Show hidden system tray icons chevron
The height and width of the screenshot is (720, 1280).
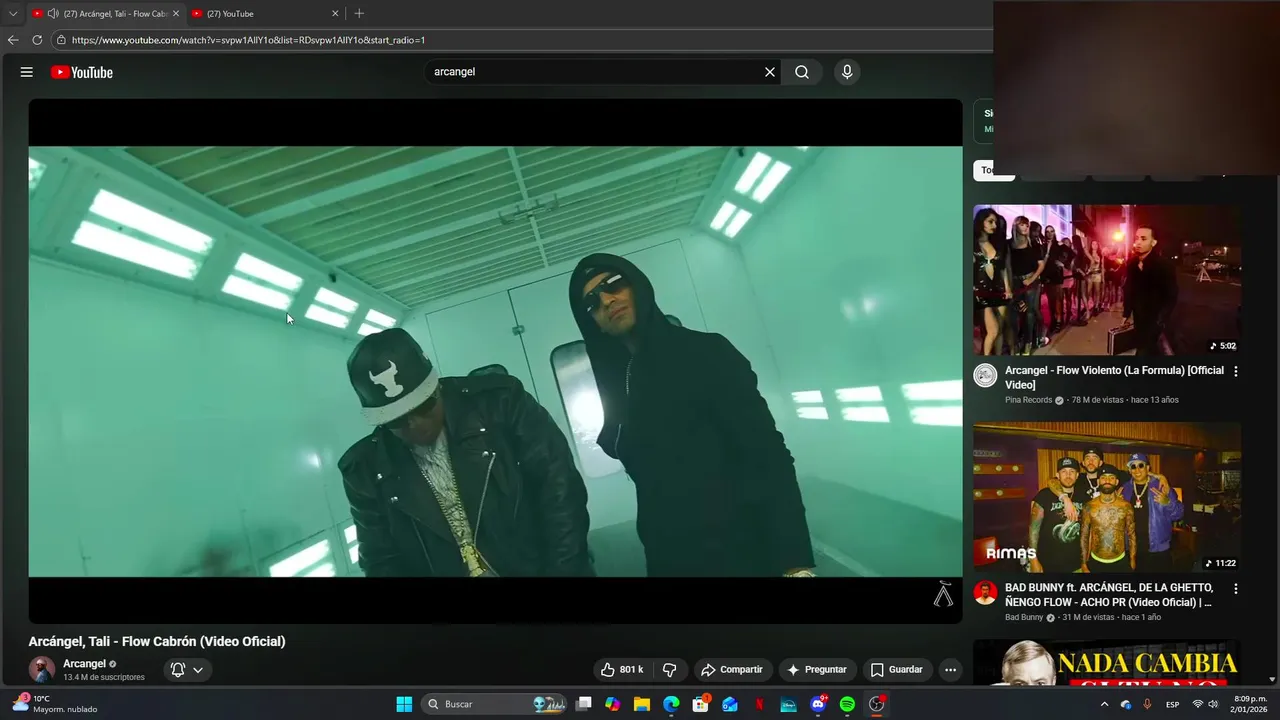coord(1104,704)
